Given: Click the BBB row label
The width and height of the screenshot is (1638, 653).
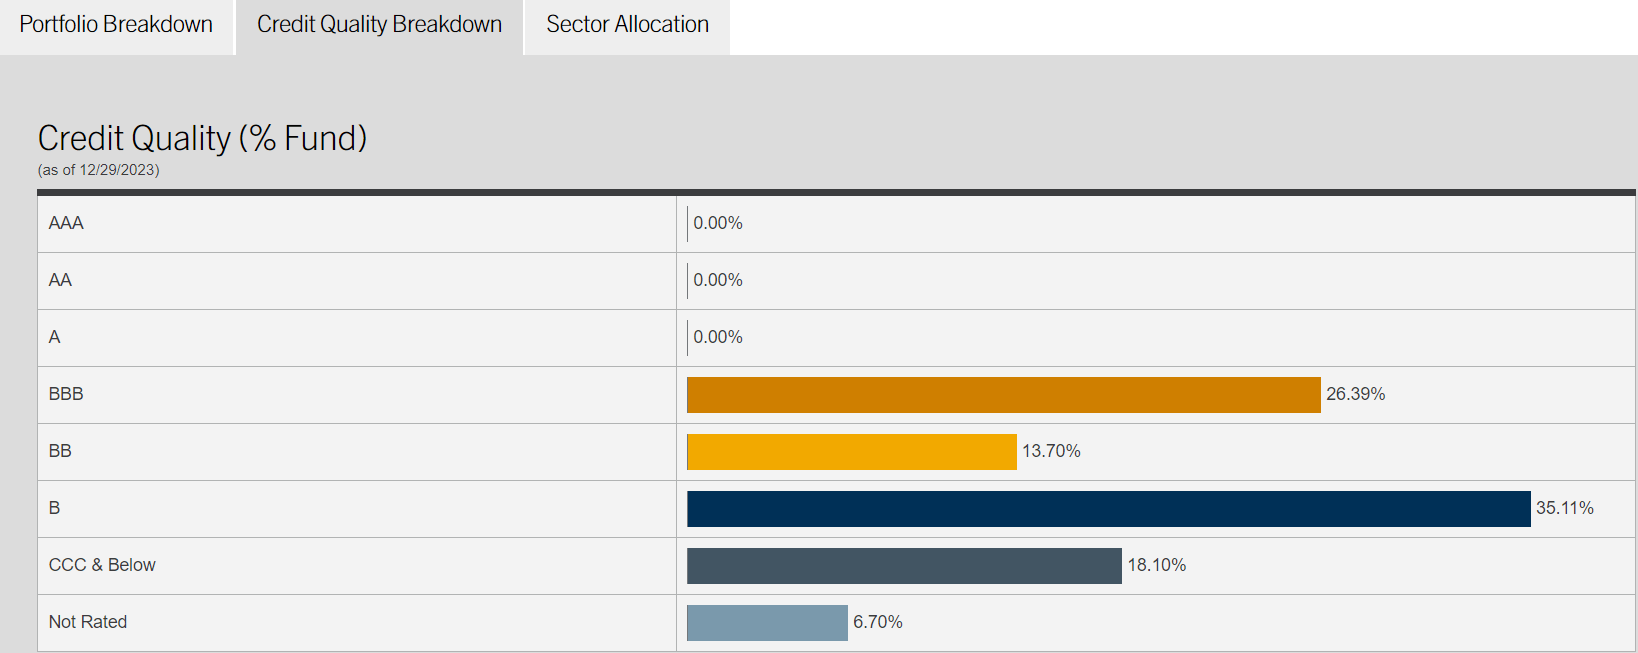Looking at the screenshot, I should (66, 394).
